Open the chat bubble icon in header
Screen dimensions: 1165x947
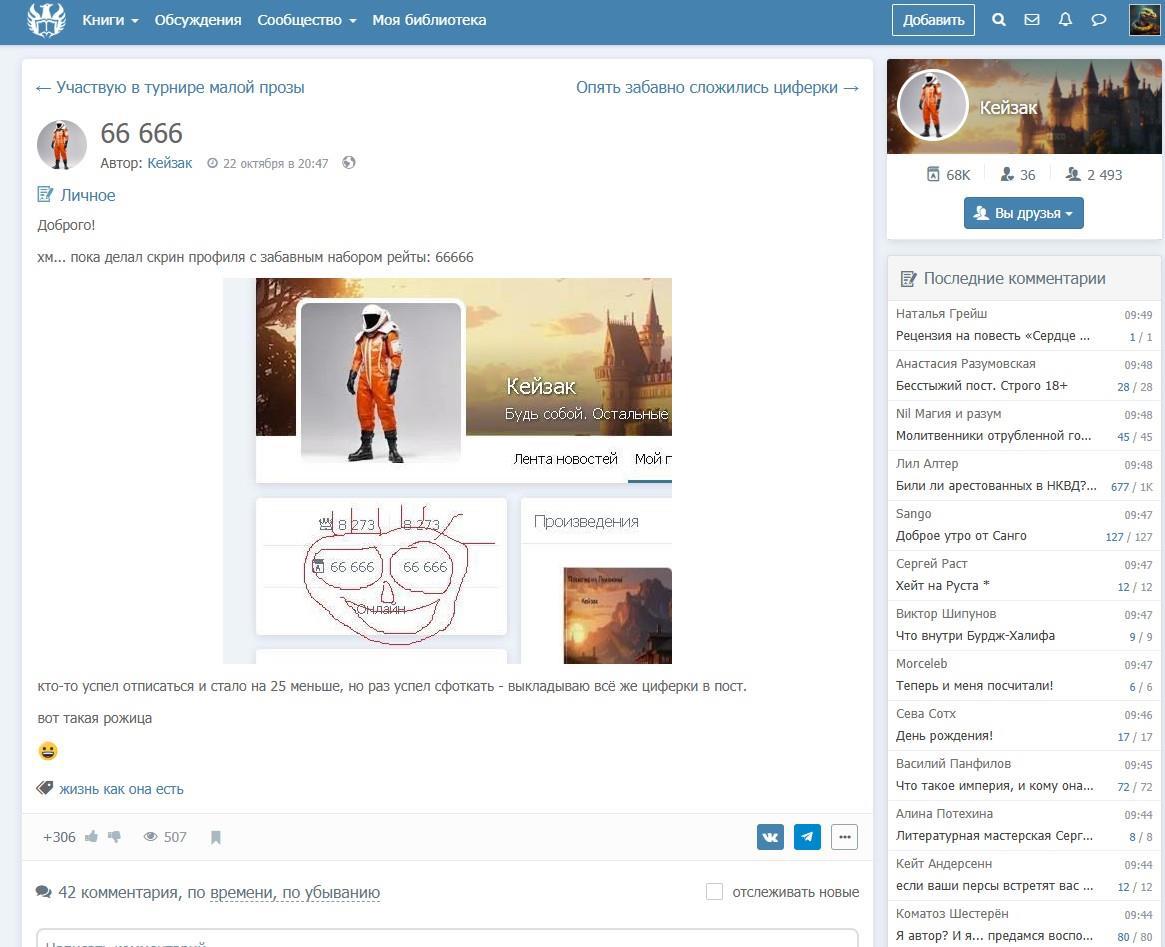(x=1098, y=20)
